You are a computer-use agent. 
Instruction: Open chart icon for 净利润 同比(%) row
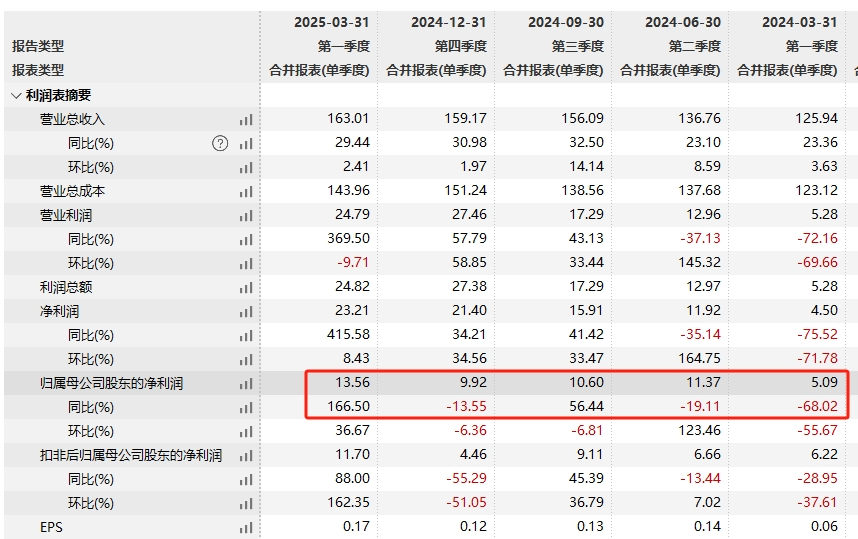246,336
